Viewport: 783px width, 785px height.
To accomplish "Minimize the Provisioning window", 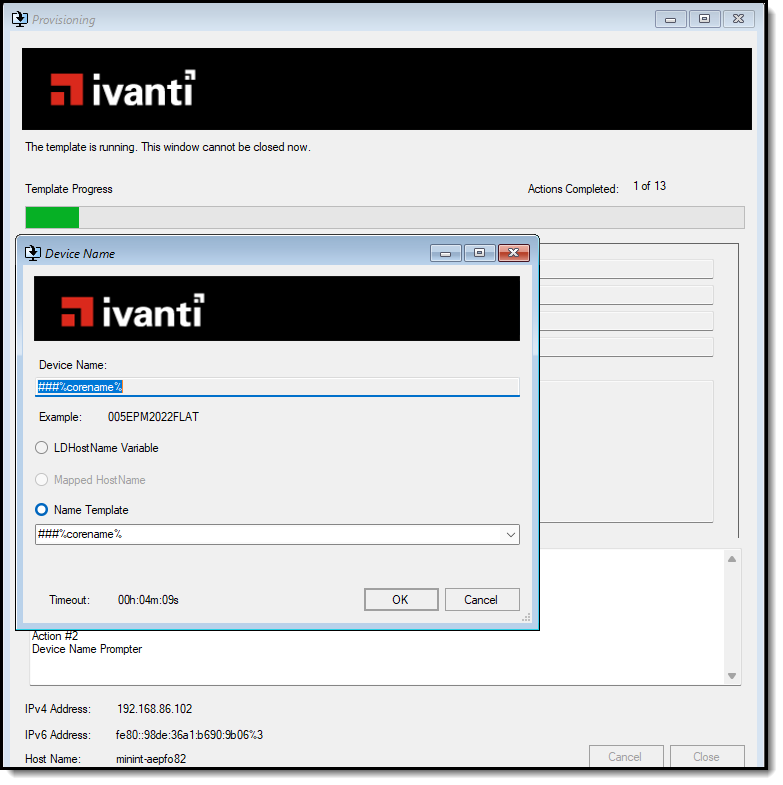I will tap(670, 19).
